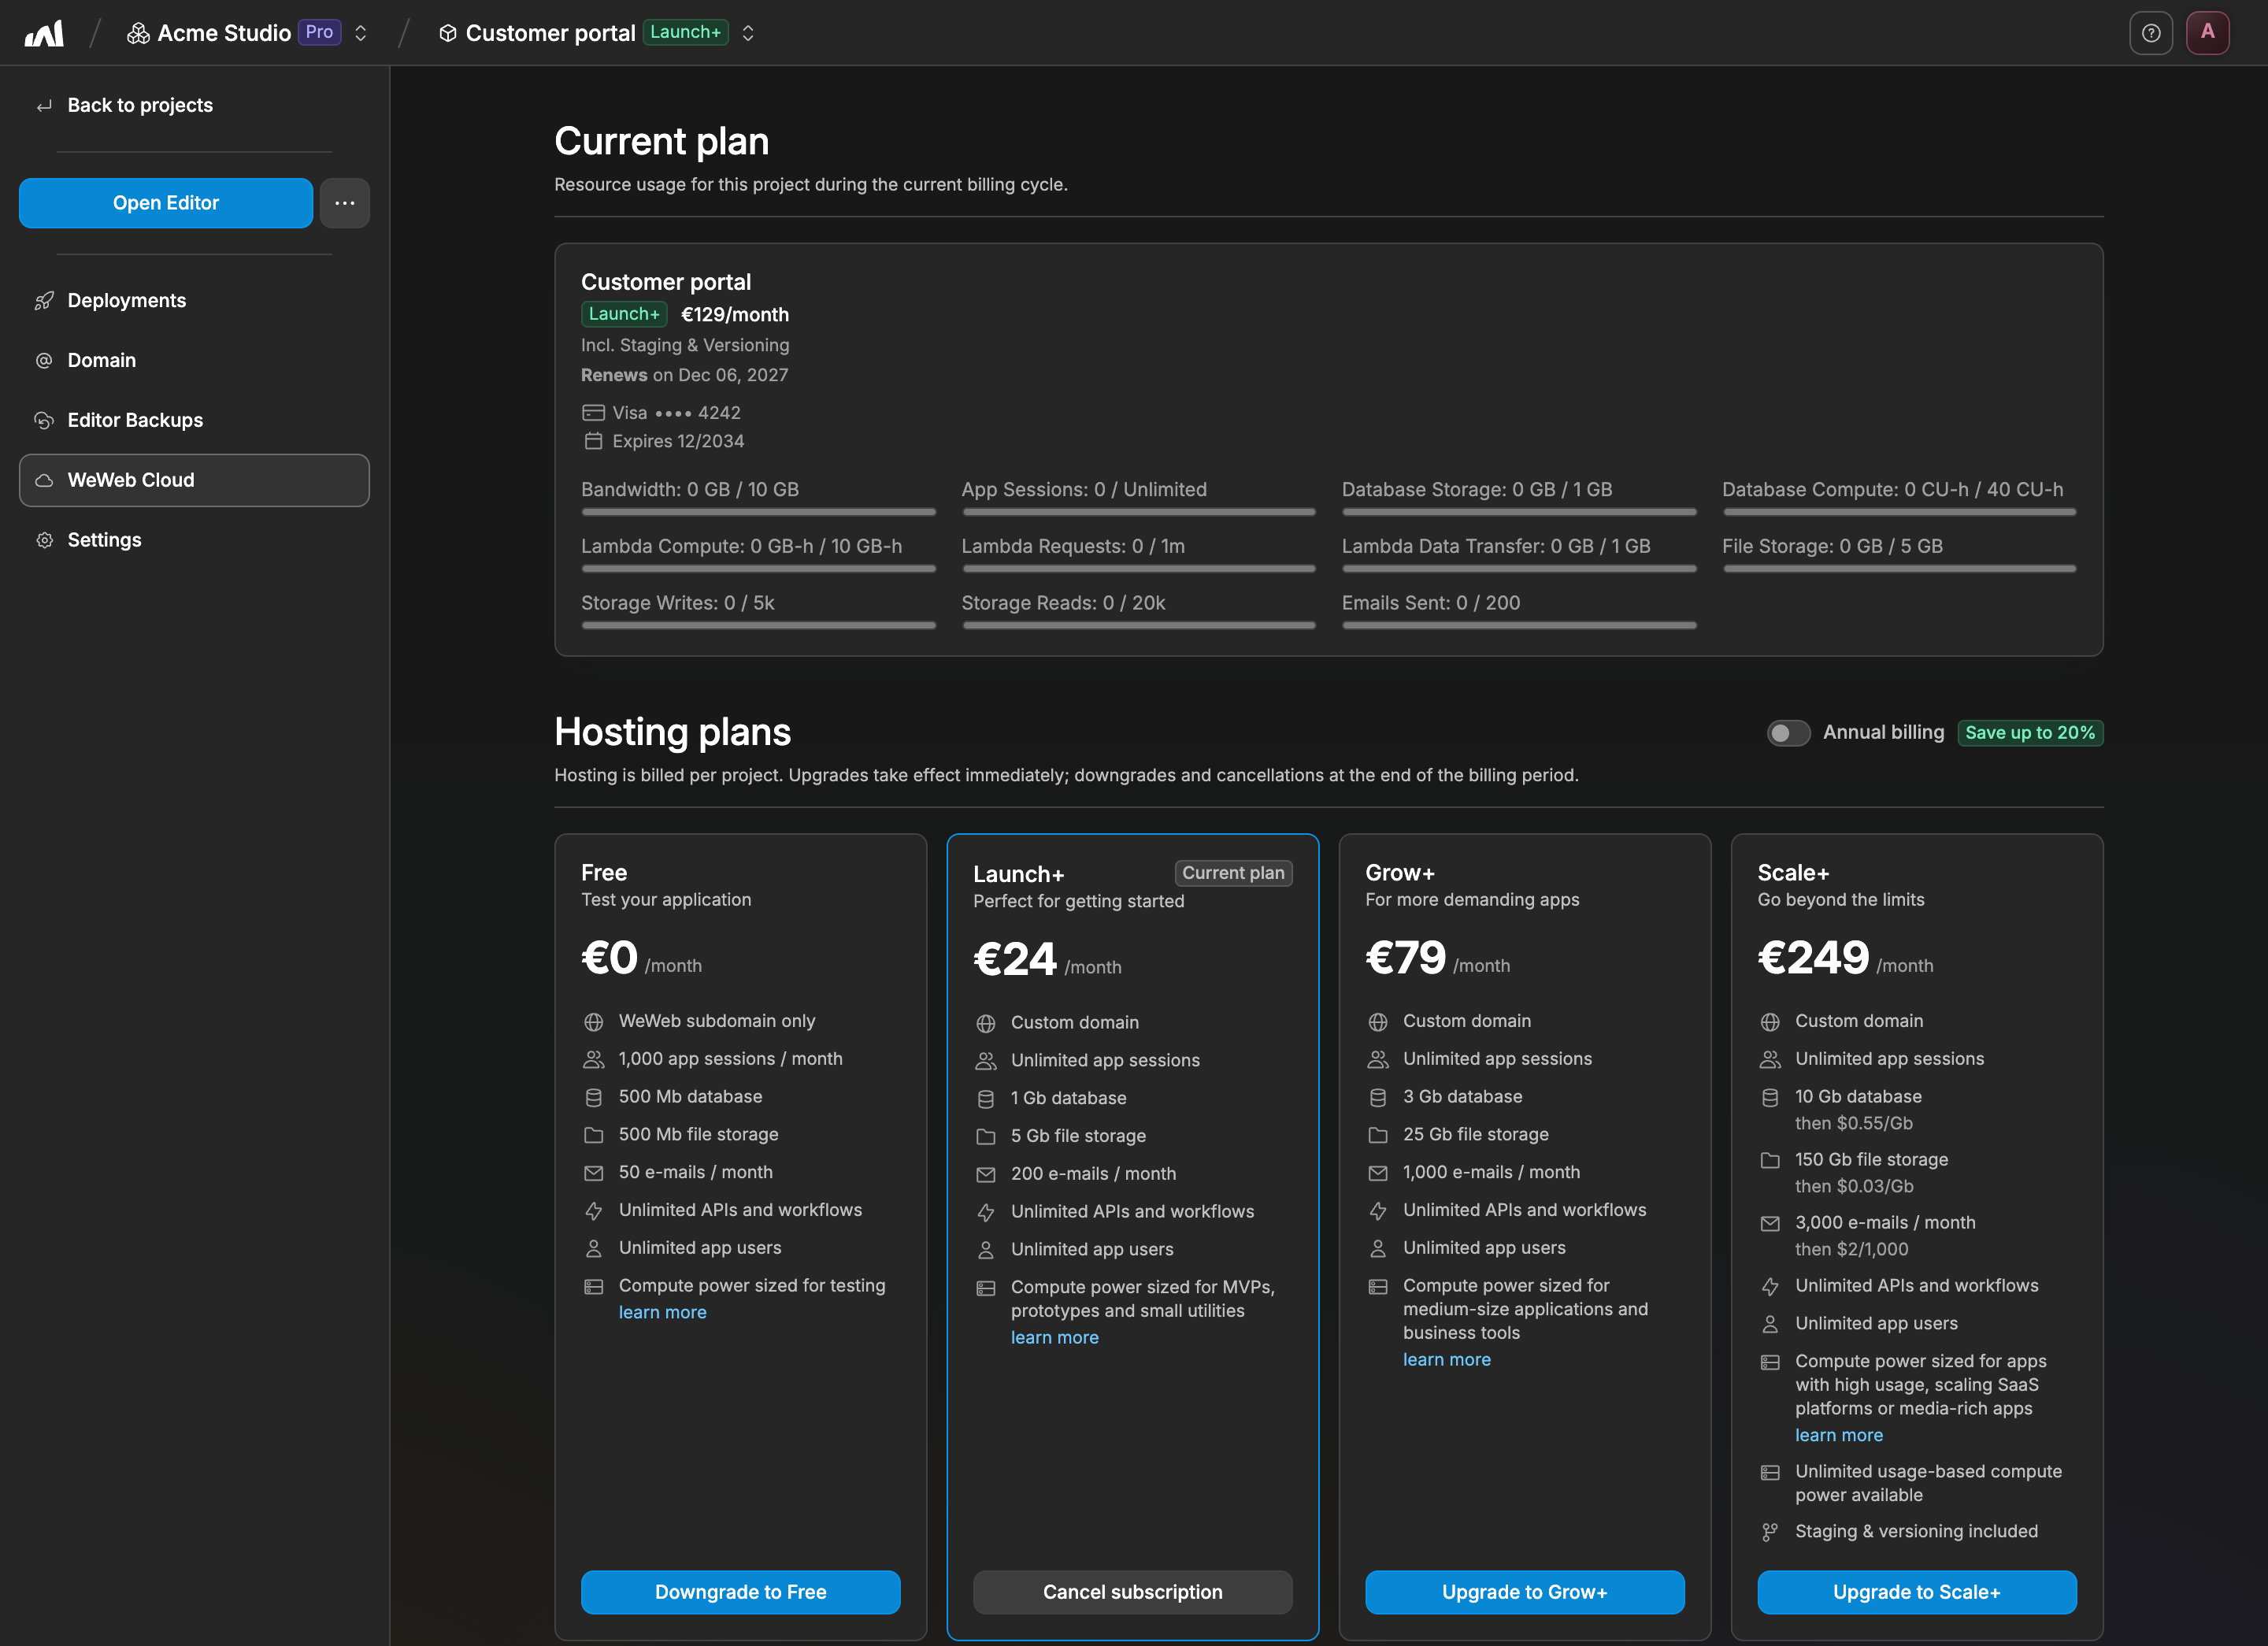Viewport: 2268px width, 1646px height.
Task: Click the credit card icon next to Visa
Action: (x=593, y=413)
